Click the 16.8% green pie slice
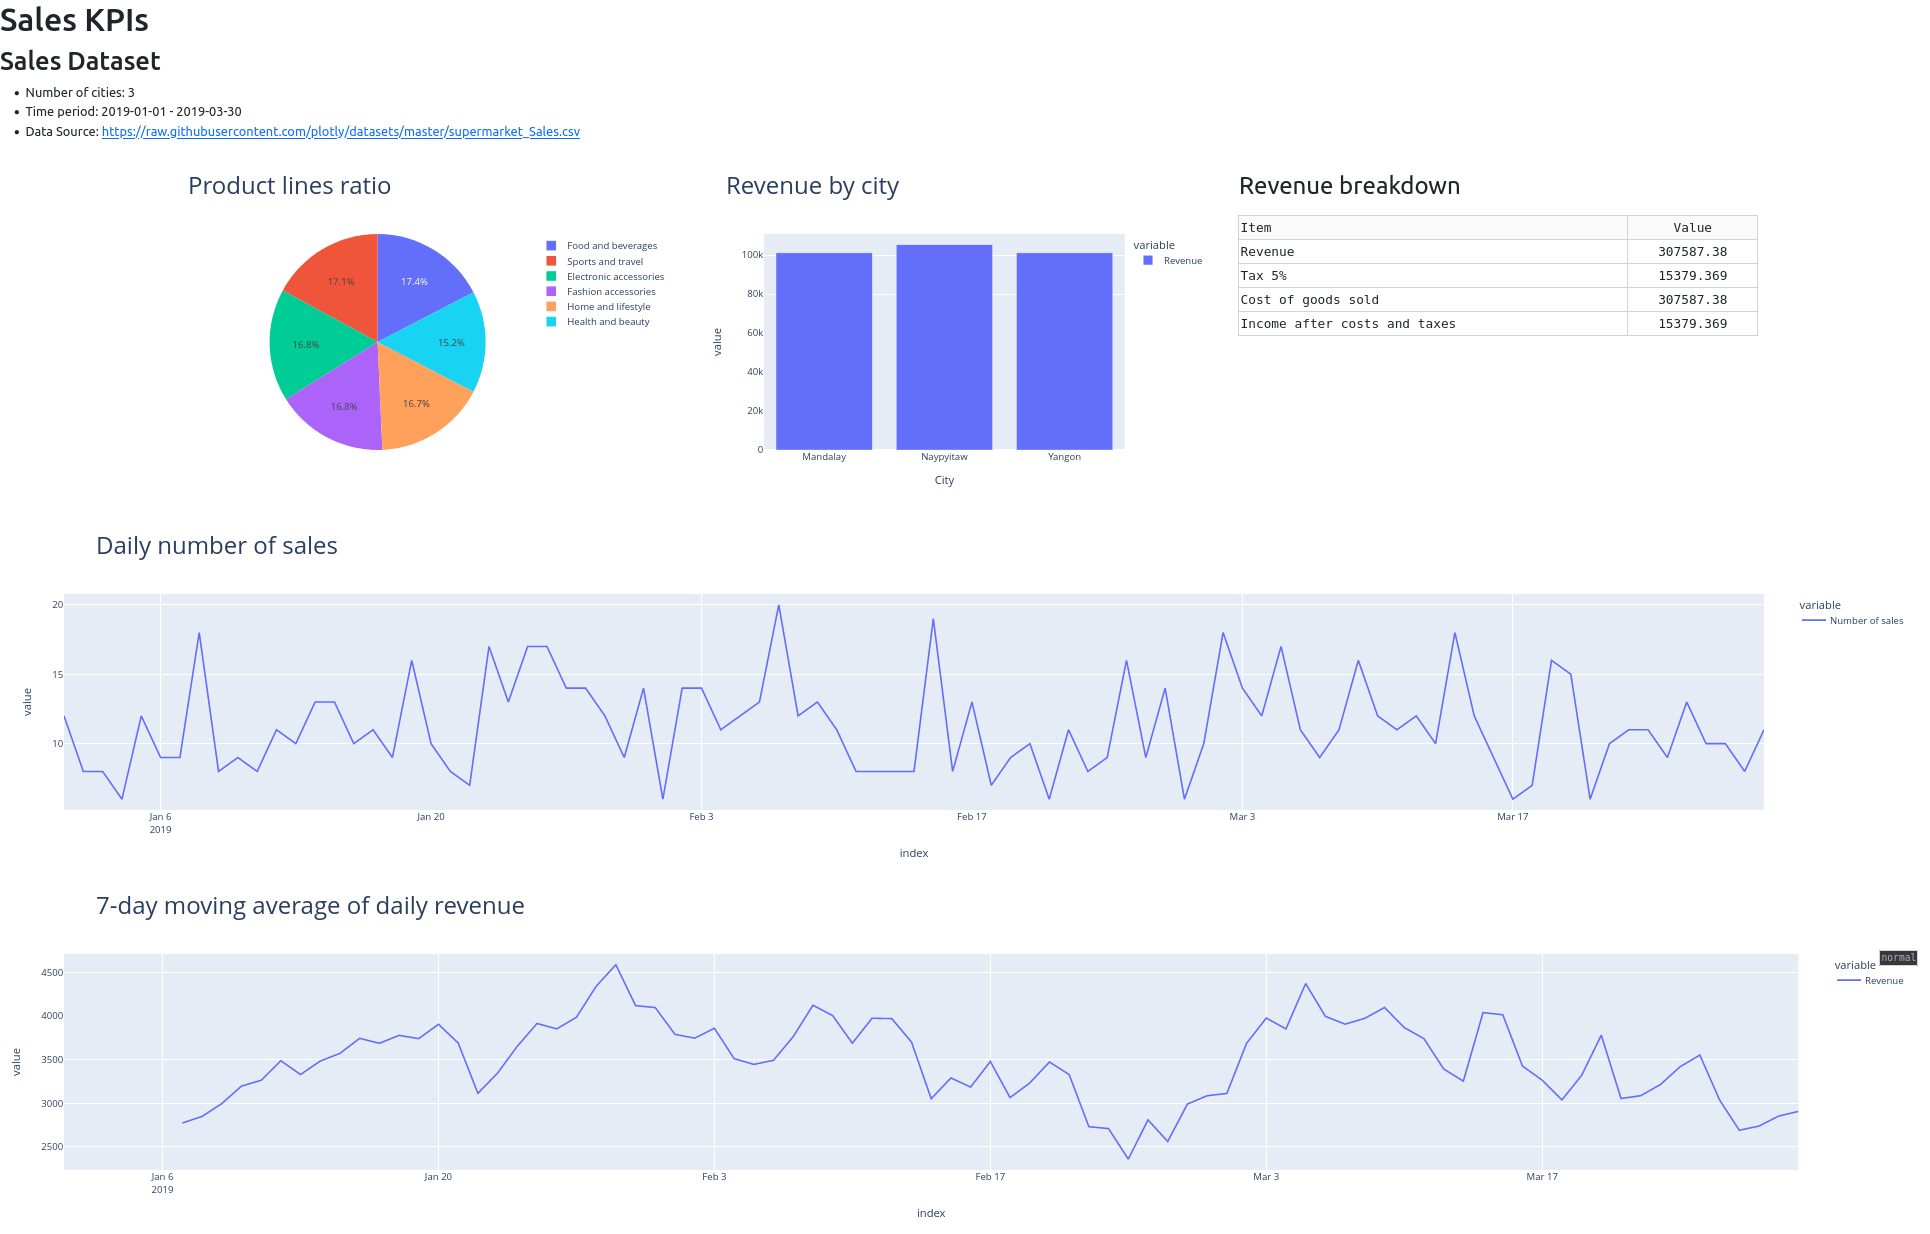 coord(306,345)
